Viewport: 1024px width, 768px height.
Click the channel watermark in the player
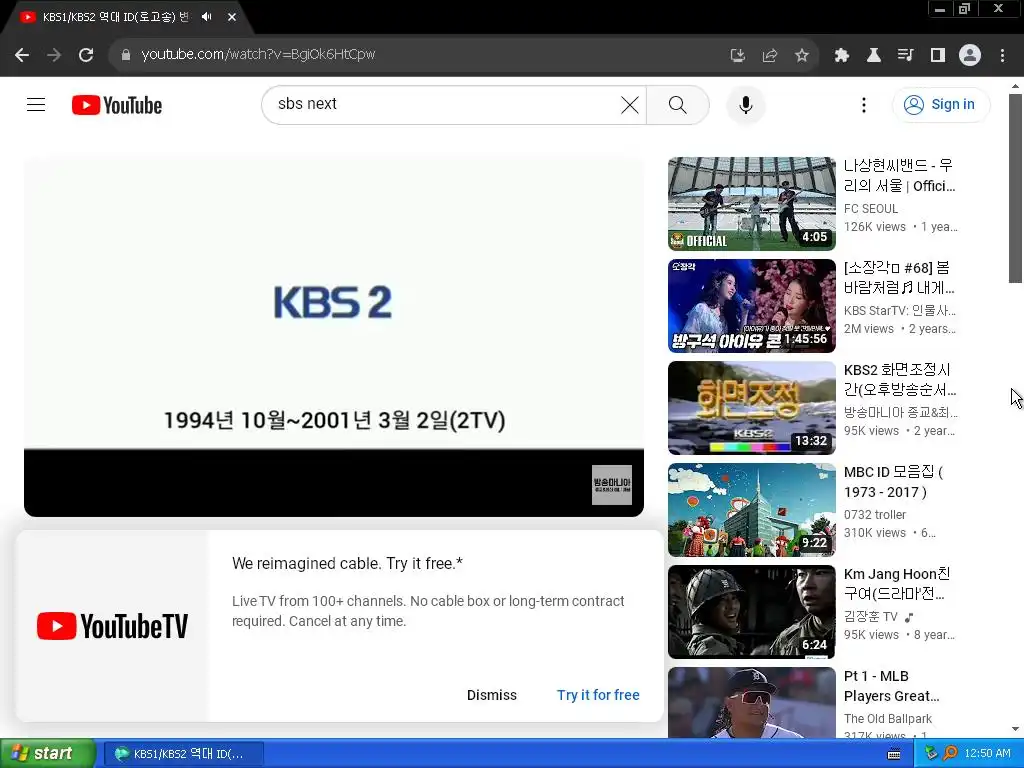(x=611, y=485)
